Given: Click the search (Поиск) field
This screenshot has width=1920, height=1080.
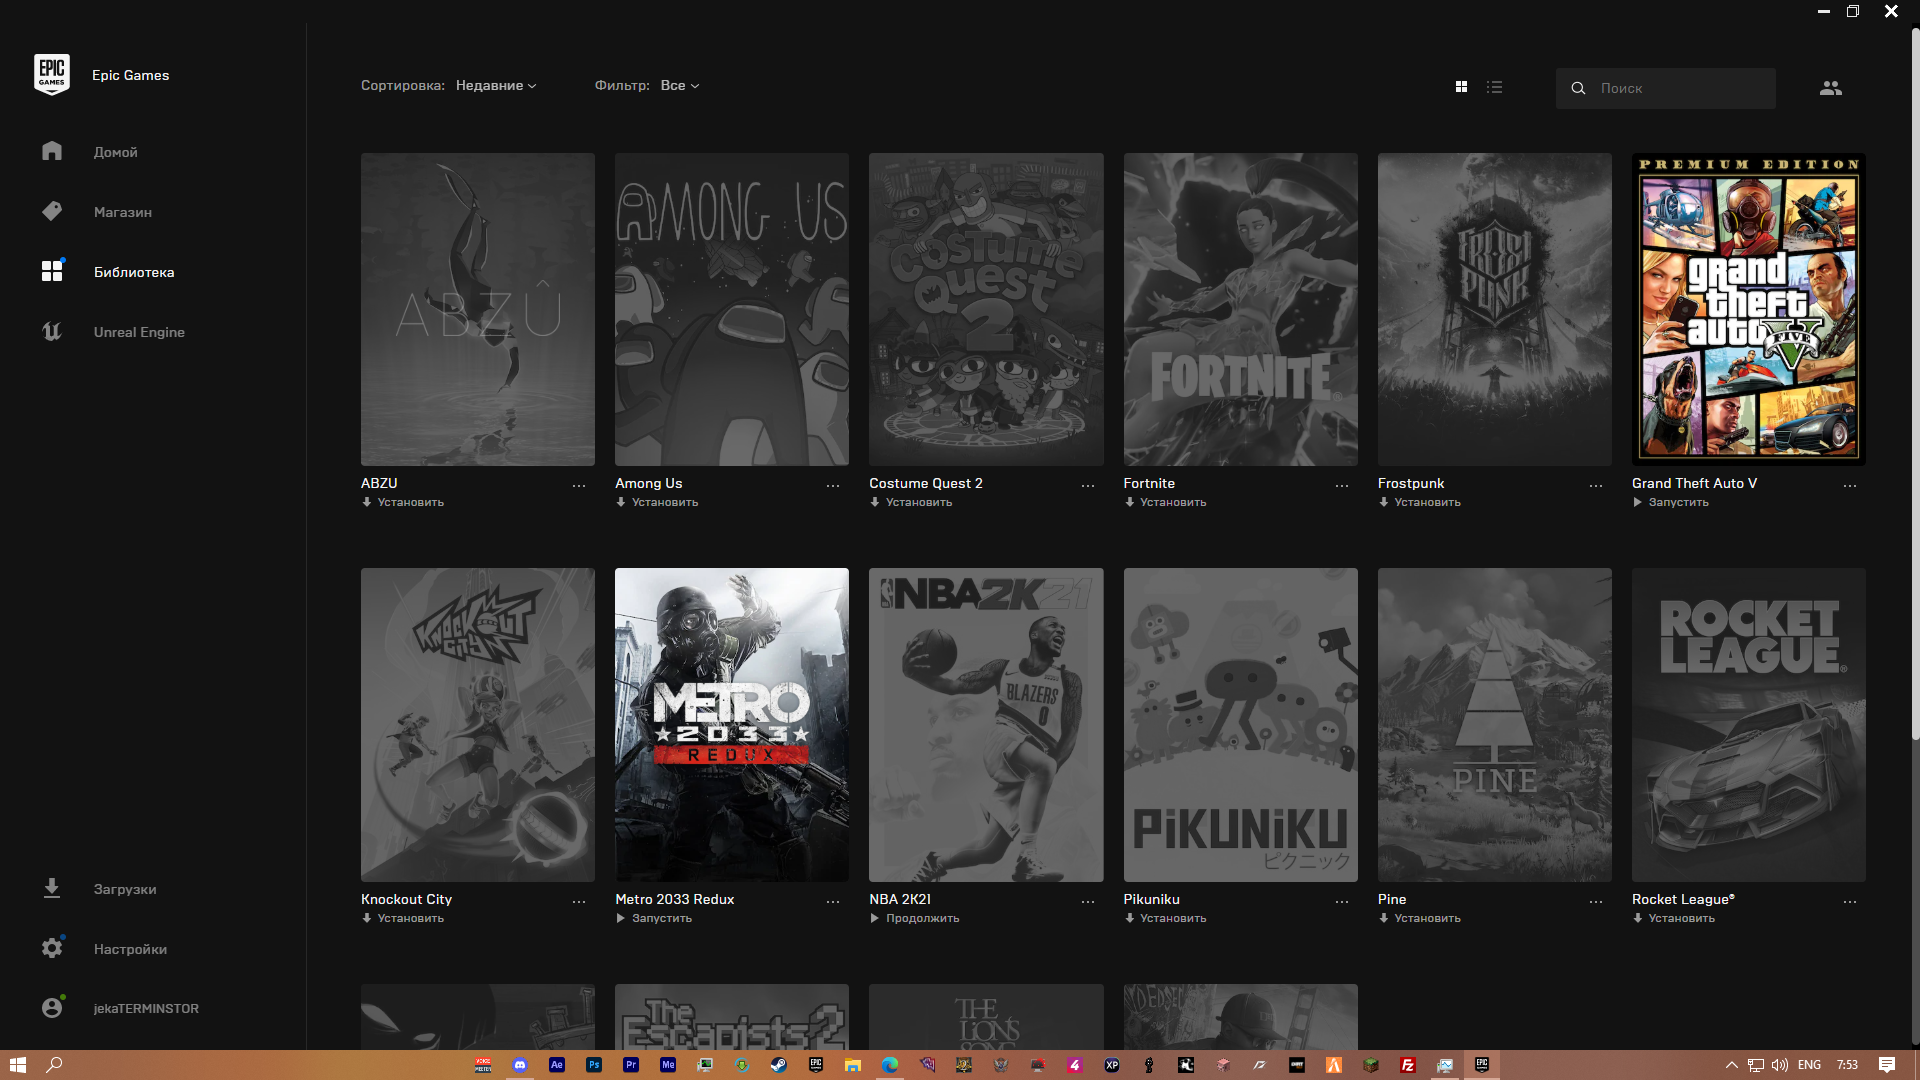Looking at the screenshot, I should pos(1666,88).
